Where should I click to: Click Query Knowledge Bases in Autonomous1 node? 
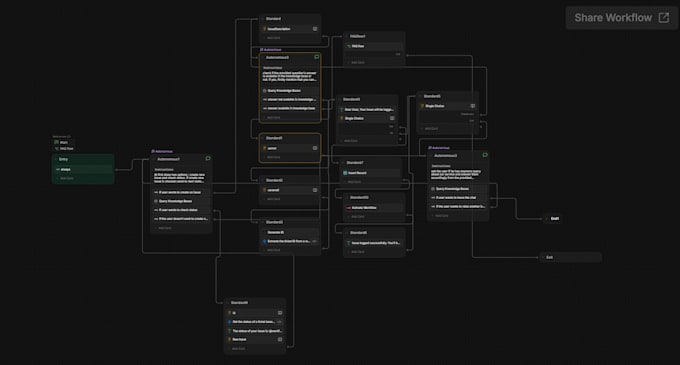[181, 201]
